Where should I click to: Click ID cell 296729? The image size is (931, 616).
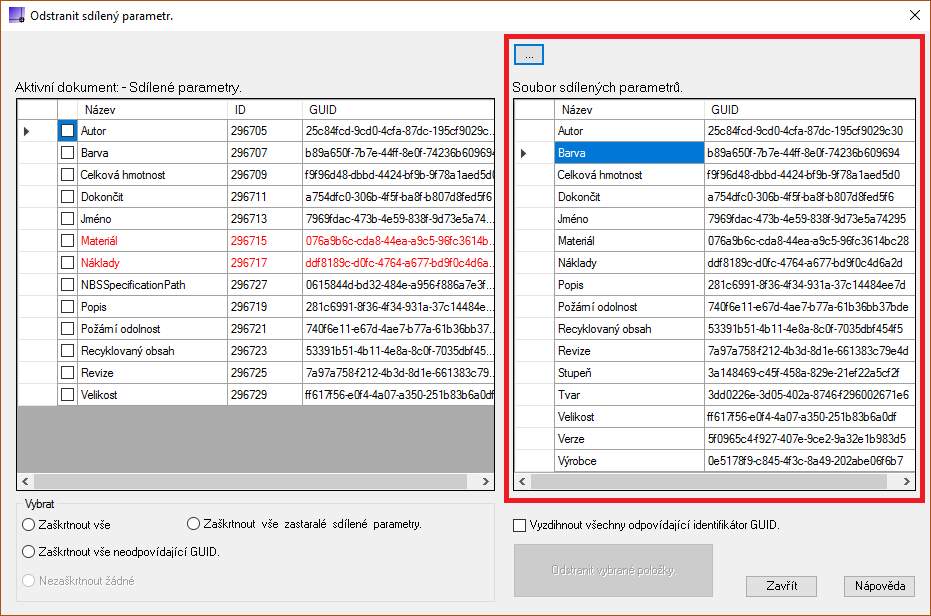265,394
